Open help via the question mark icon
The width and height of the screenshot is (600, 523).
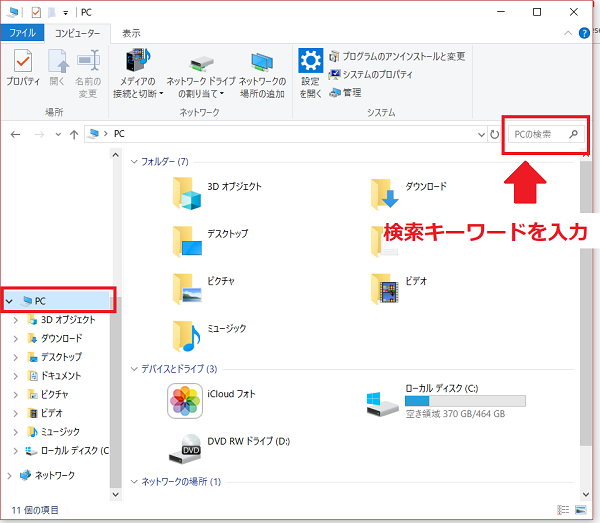[x=584, y=33]
